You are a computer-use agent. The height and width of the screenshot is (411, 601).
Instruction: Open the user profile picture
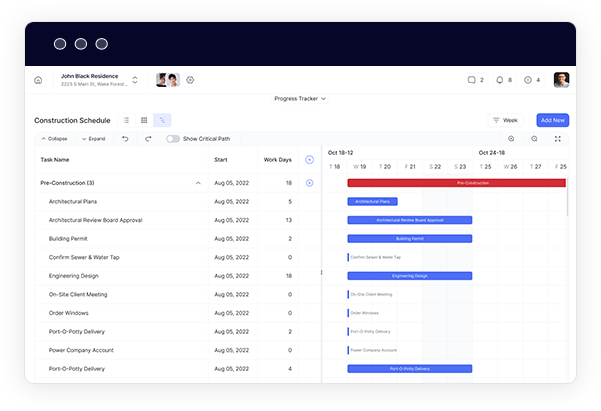point(561,80)
